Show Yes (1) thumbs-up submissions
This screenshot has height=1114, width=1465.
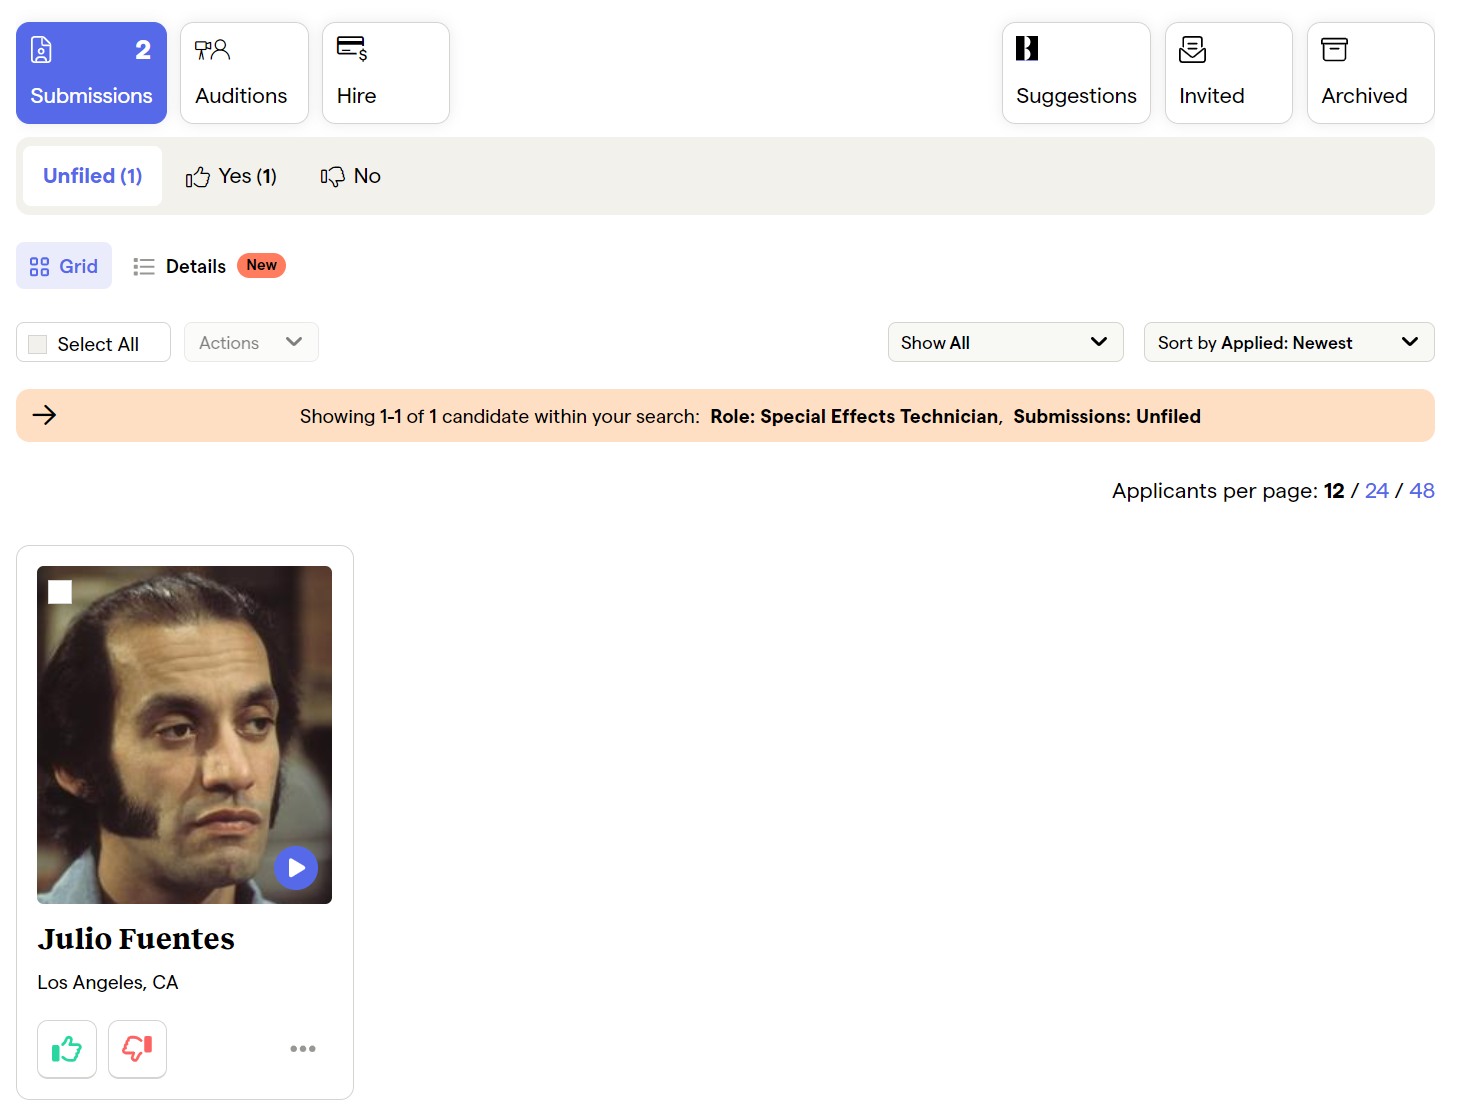pyautogui.click(x=231, y=176)
